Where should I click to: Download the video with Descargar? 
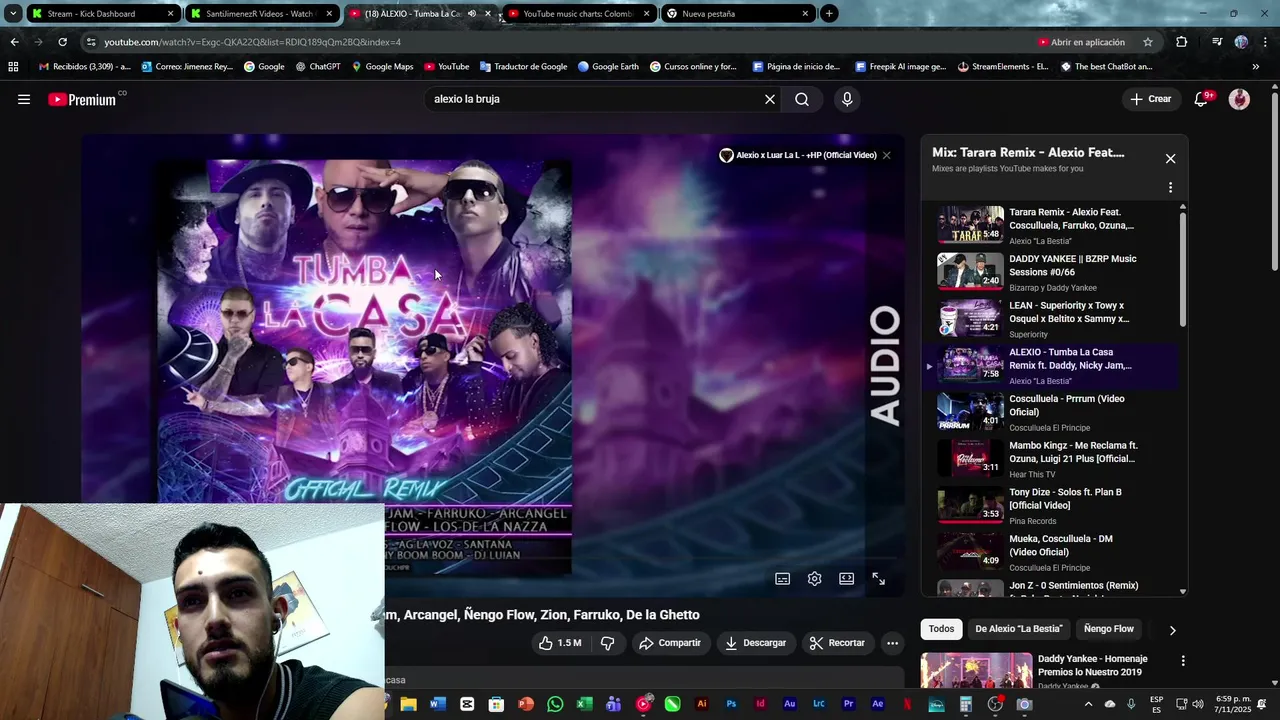pyautogui.click(x=756, y=643)
